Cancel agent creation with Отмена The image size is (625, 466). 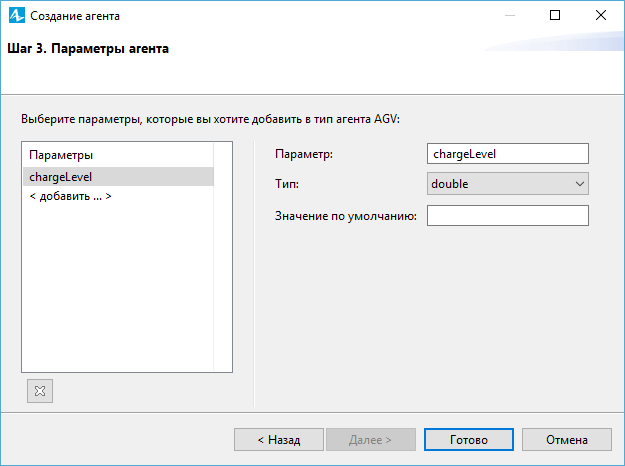(x=567, y=440)
